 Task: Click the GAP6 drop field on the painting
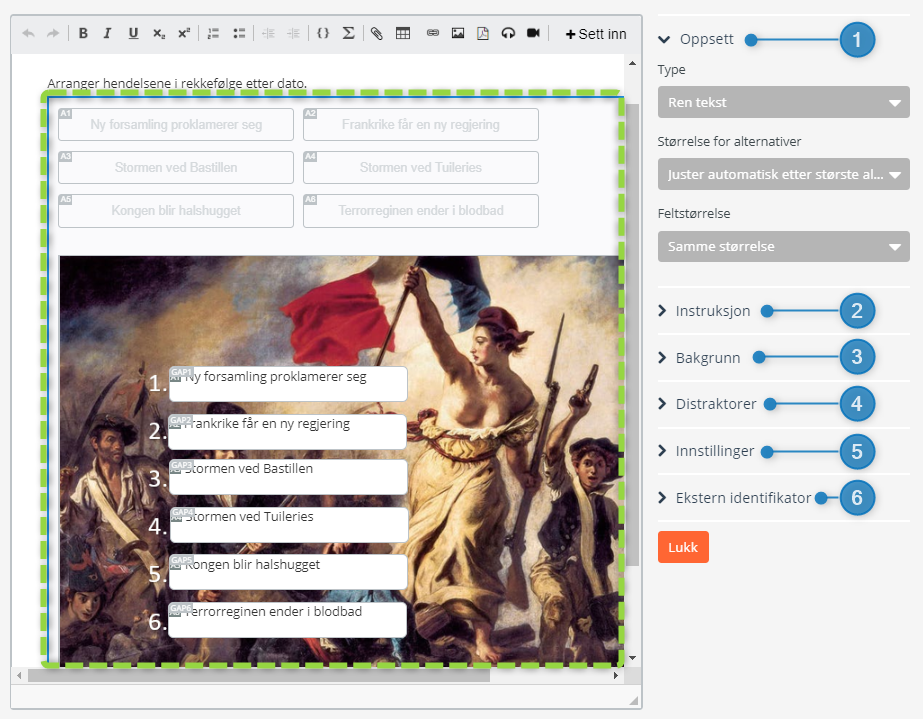click(x=288, y=619)
